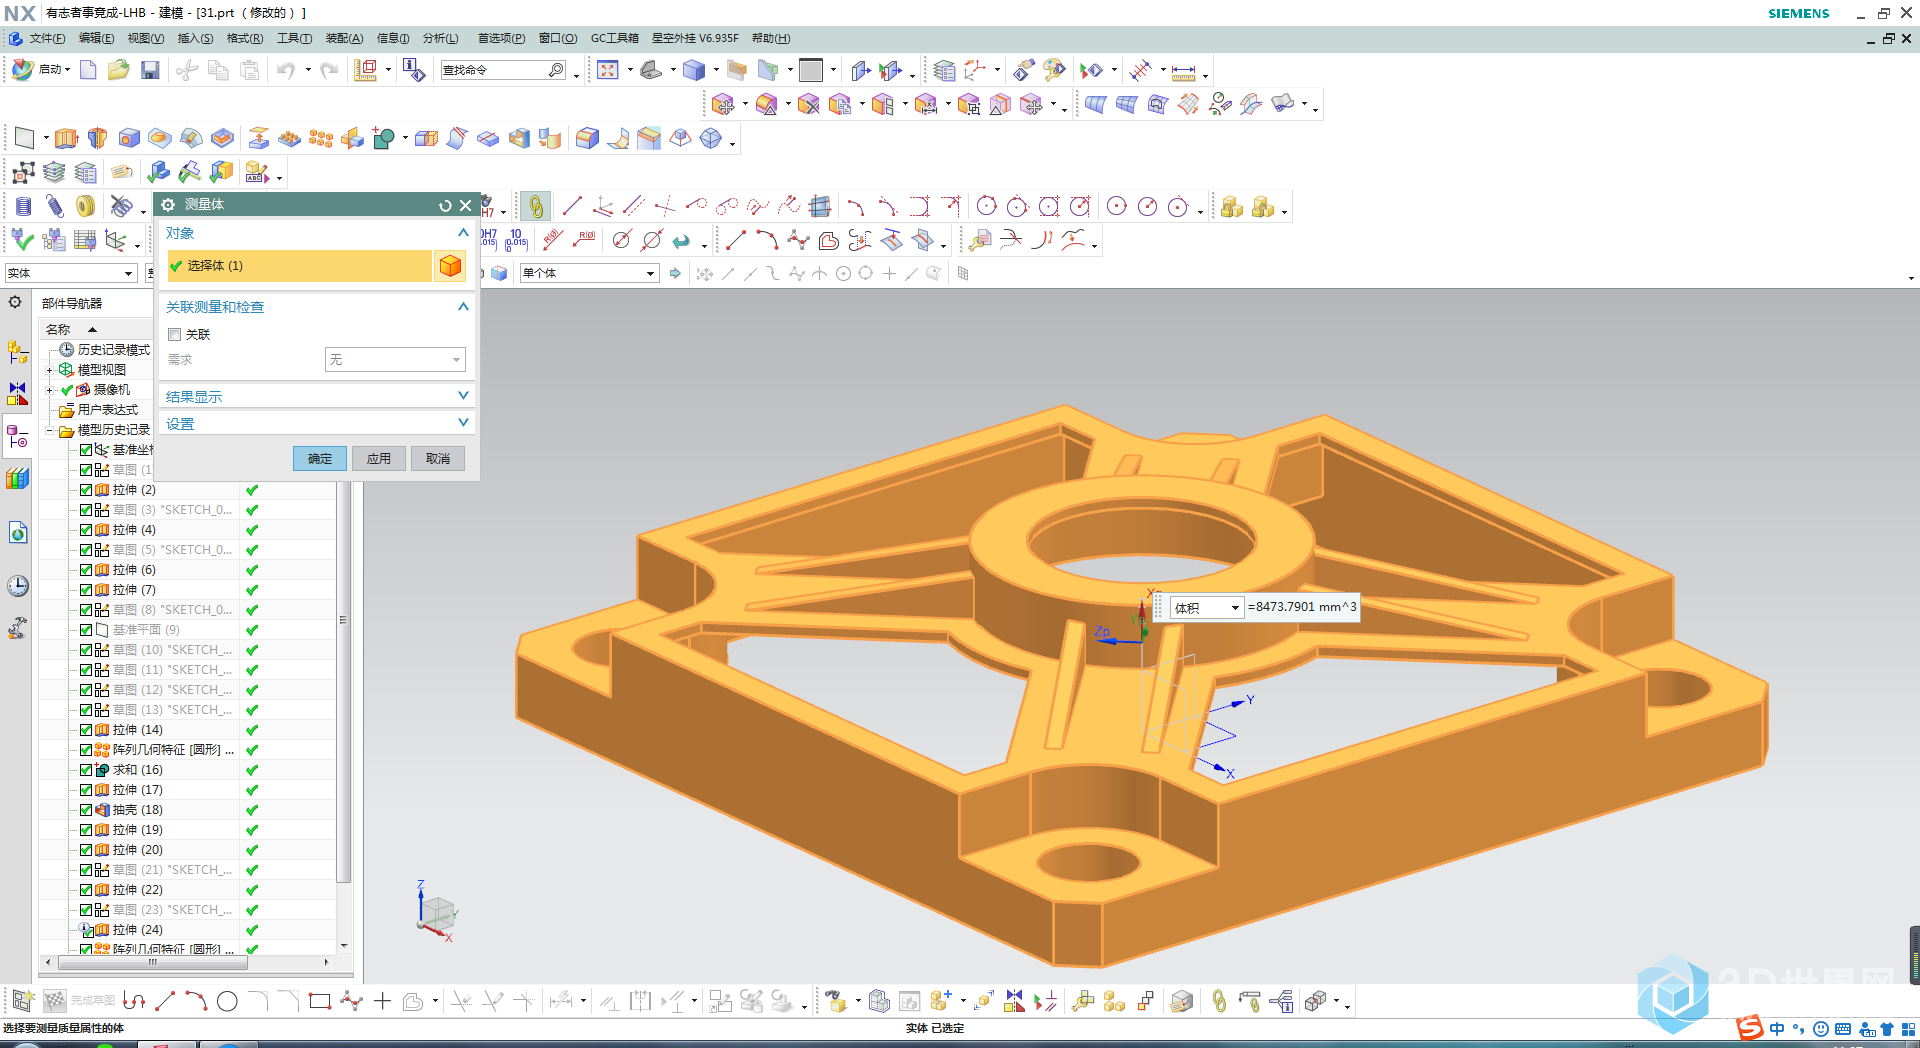Open the Insert menu
Viewport: 1920px width, 1048px height.
[195, 39]
